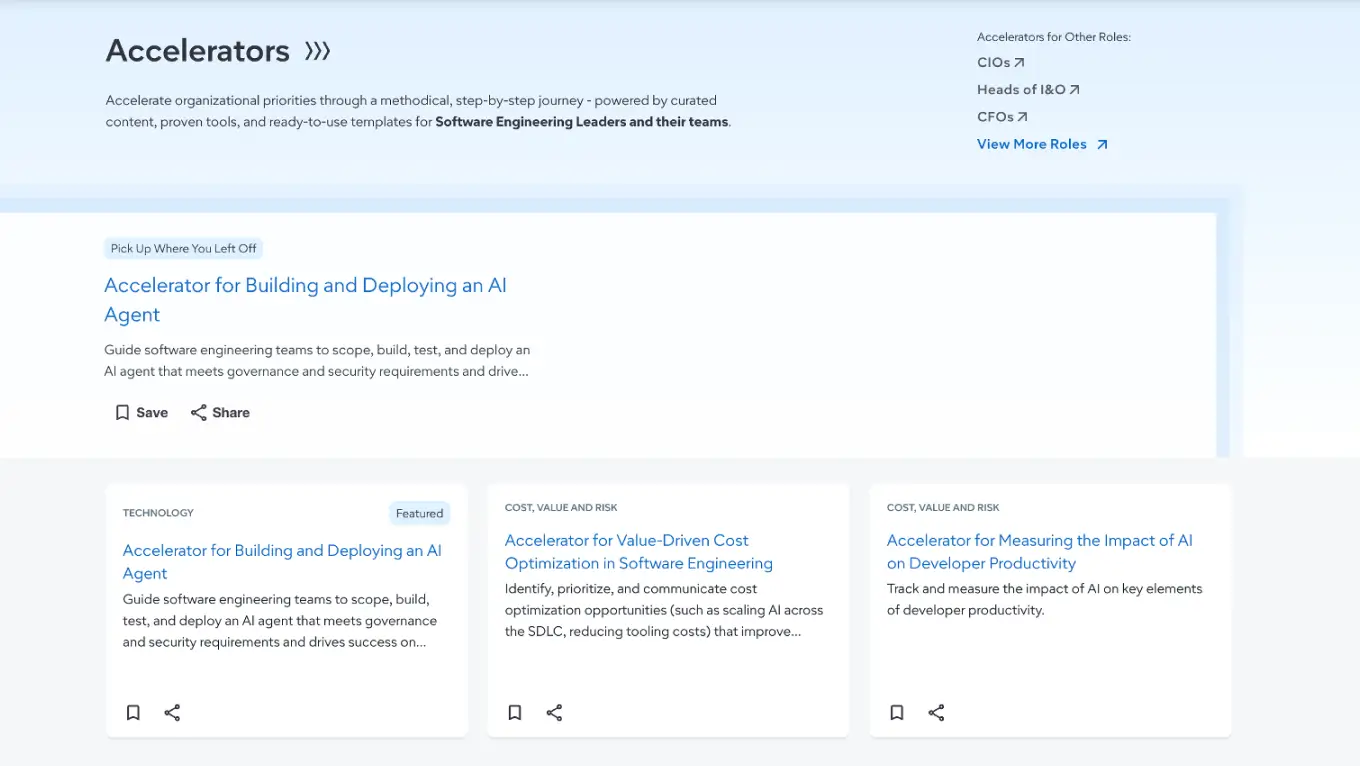Click the arrow icon next to View More Roles

pyautogui.click(x=1102, y=144)
